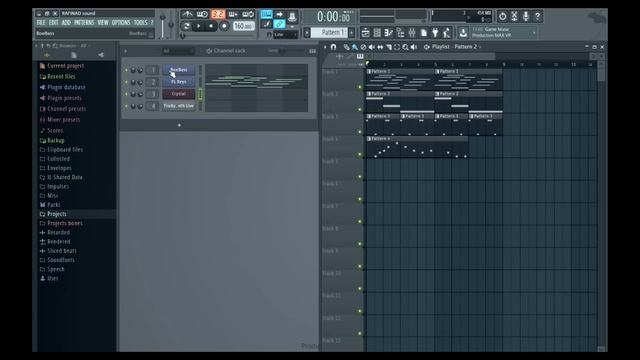Screen dimensions: 640x360
Task: Toggle the blue link/multilink icon
Action: [280, 24]
